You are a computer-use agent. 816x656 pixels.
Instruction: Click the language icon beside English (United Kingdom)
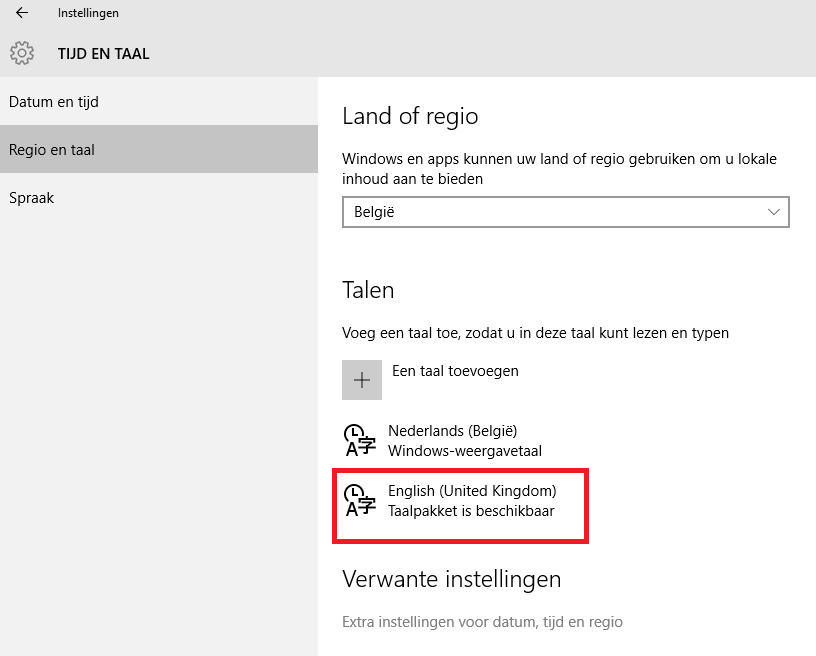pyautogui.click(x=360, y=500)
